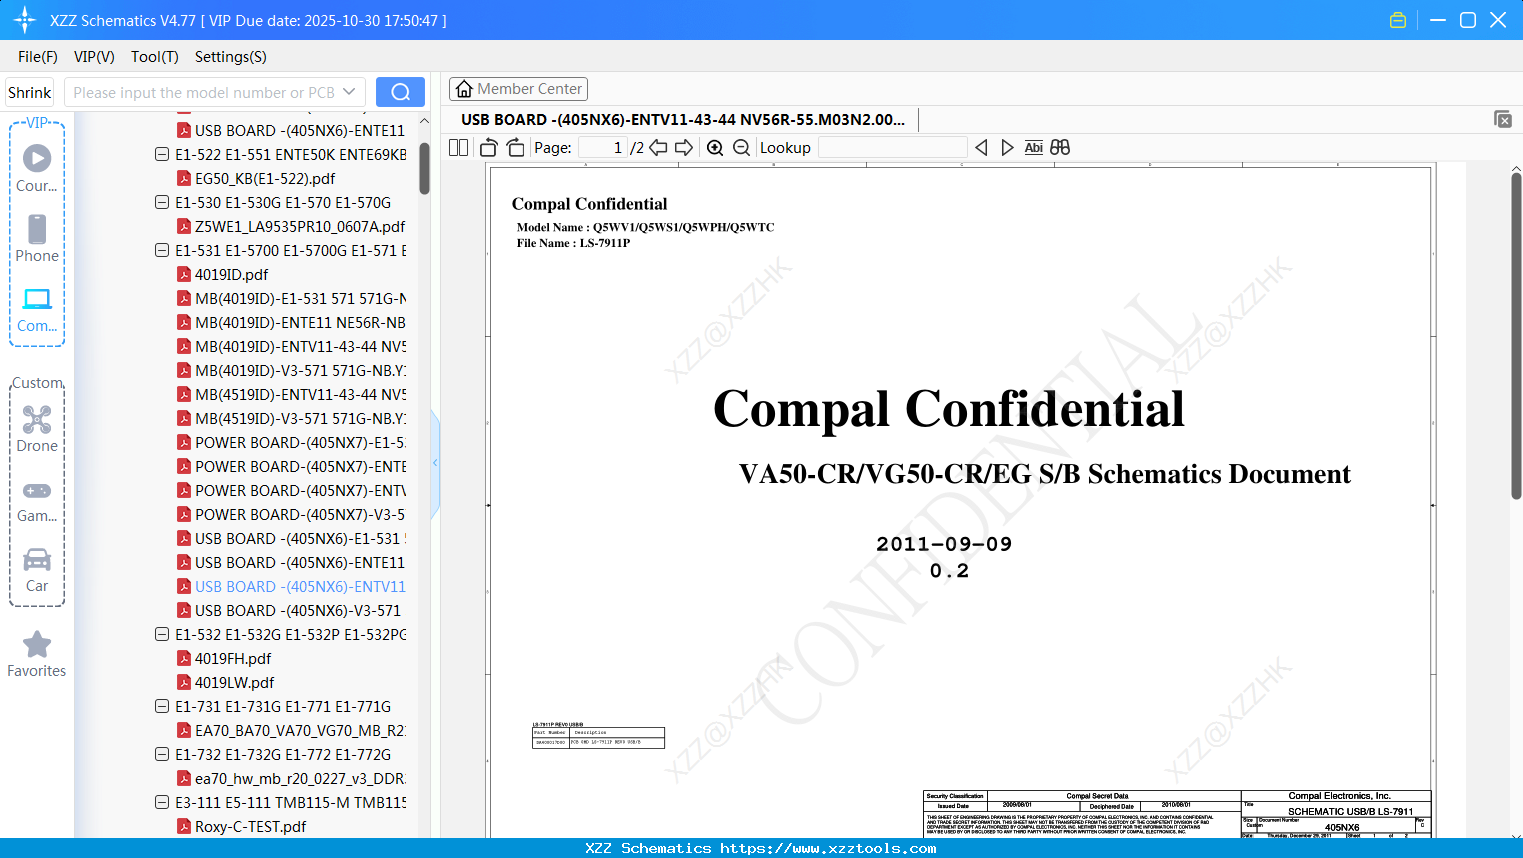Open USB BOARD -(405NX6)-V3-571 file

(x=288, y=610)
